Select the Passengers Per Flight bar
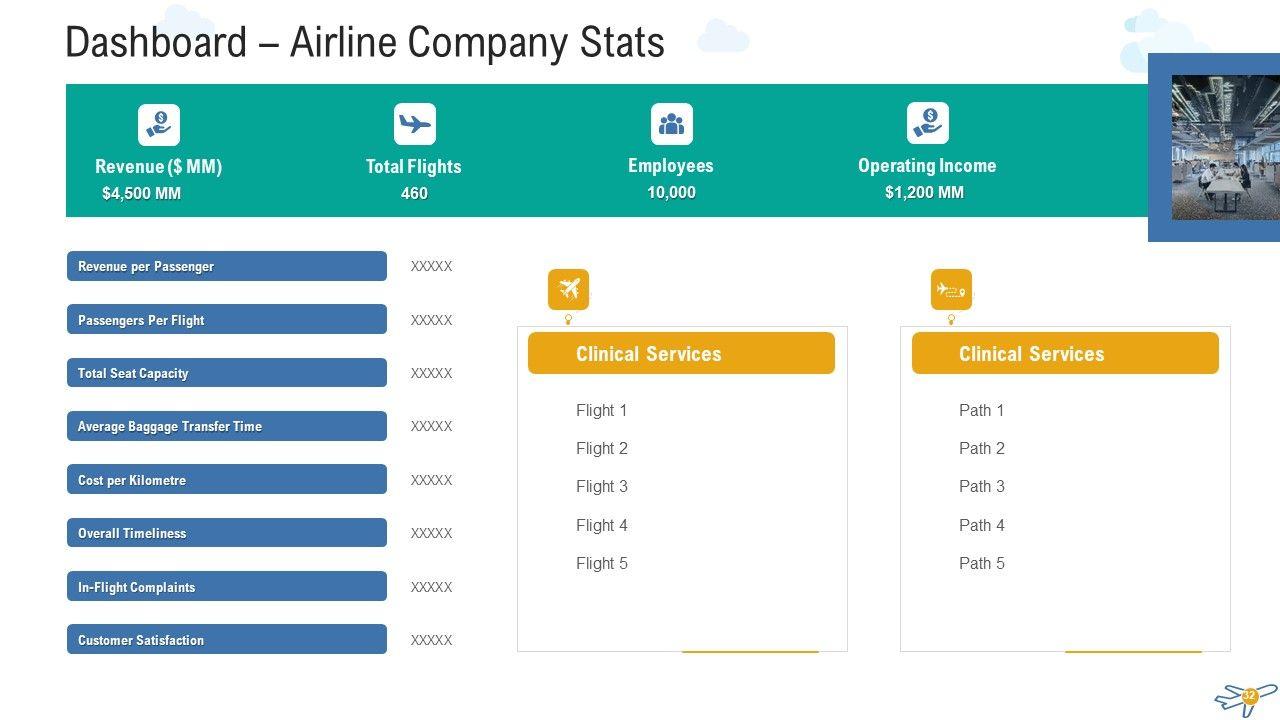Viewport: 1280px width, 720px height. [x=227, y=320]
